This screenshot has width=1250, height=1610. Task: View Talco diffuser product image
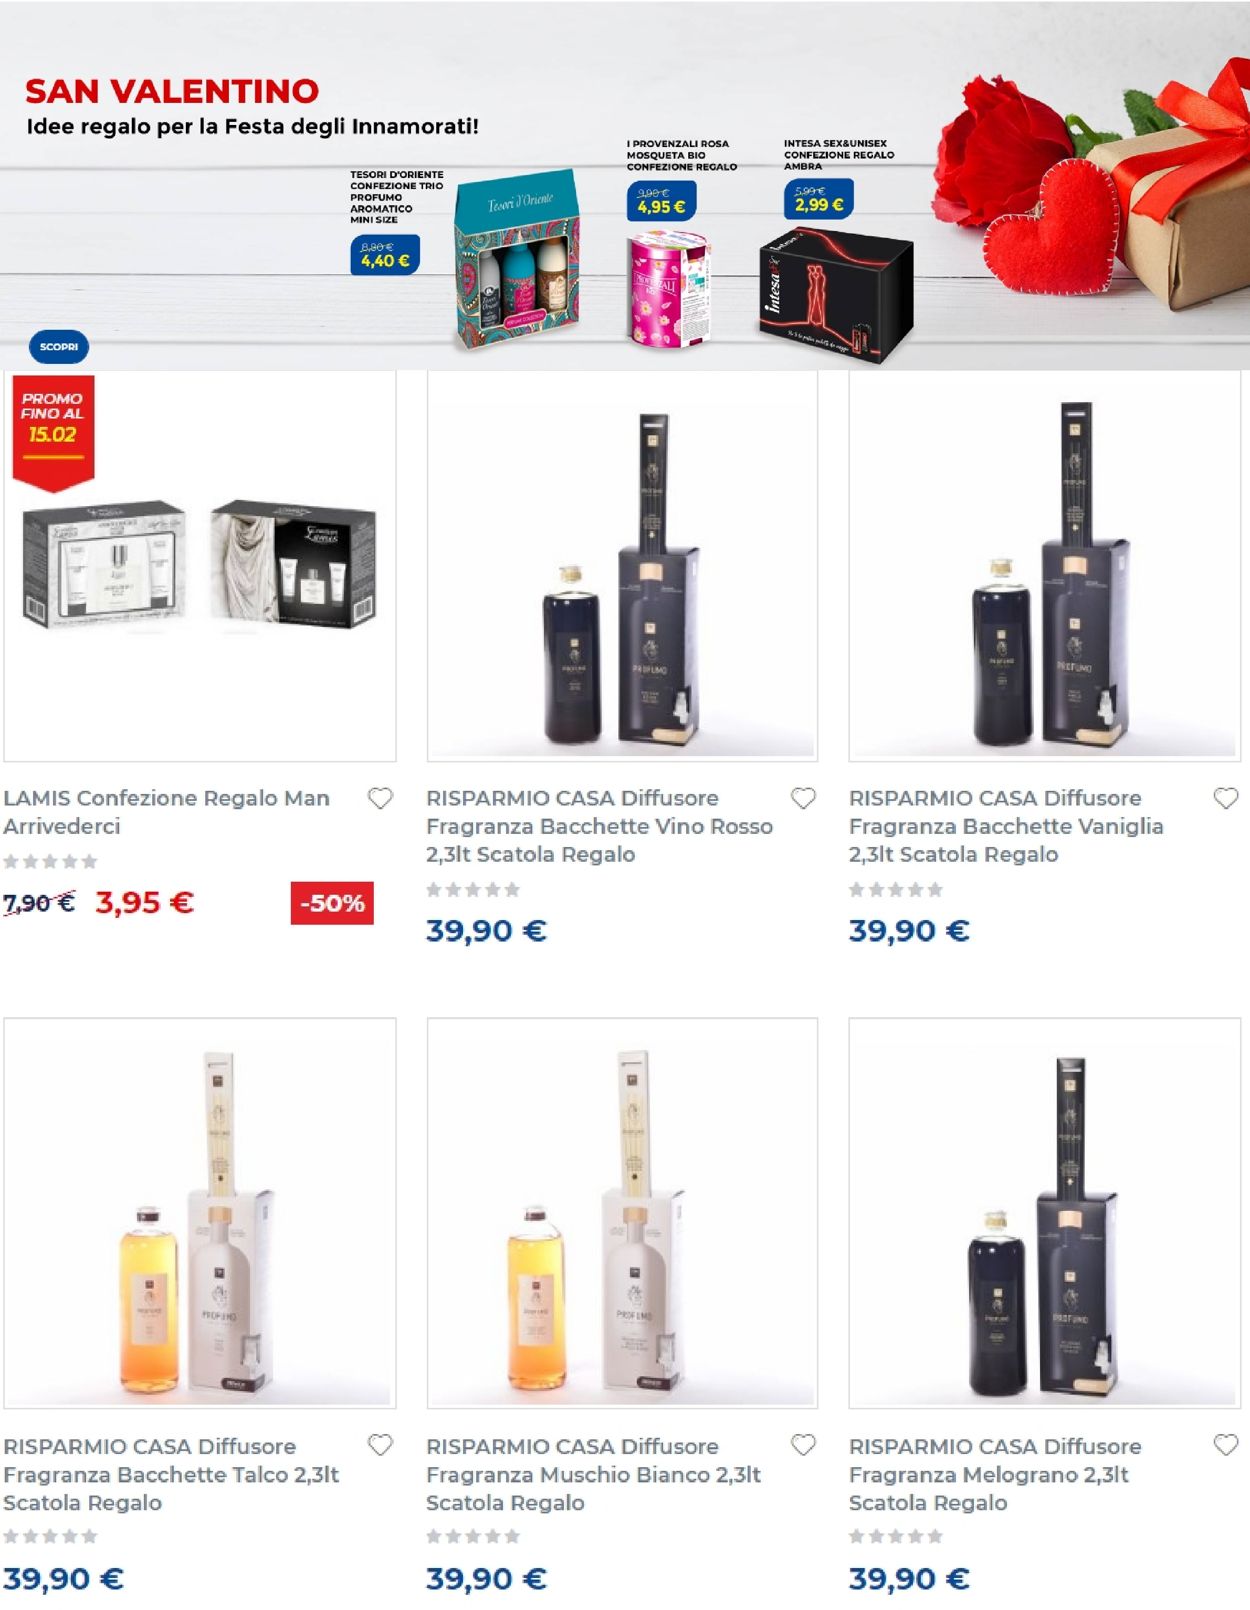200,1214
